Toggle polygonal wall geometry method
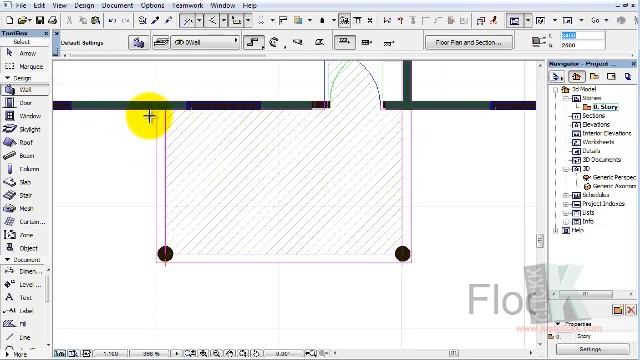The width and height of the screenshot is (640, 360). coord(319,42)
